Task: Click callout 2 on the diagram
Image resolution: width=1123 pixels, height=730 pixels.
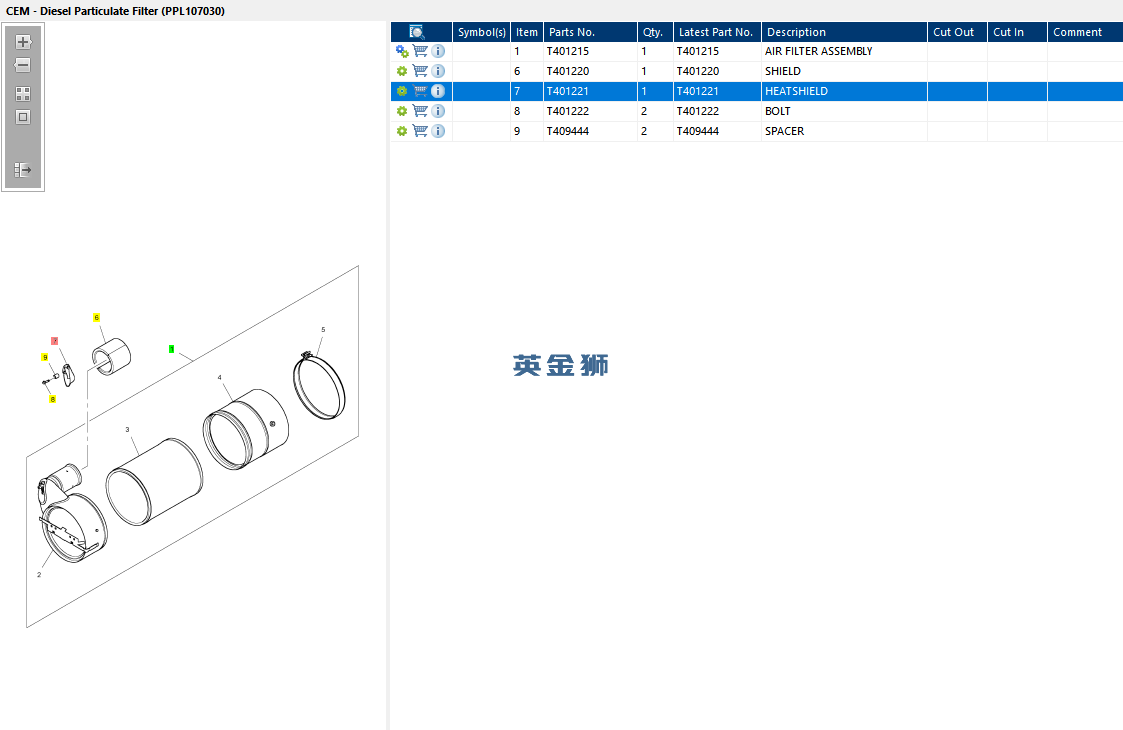Action: [x=39, y=575]
